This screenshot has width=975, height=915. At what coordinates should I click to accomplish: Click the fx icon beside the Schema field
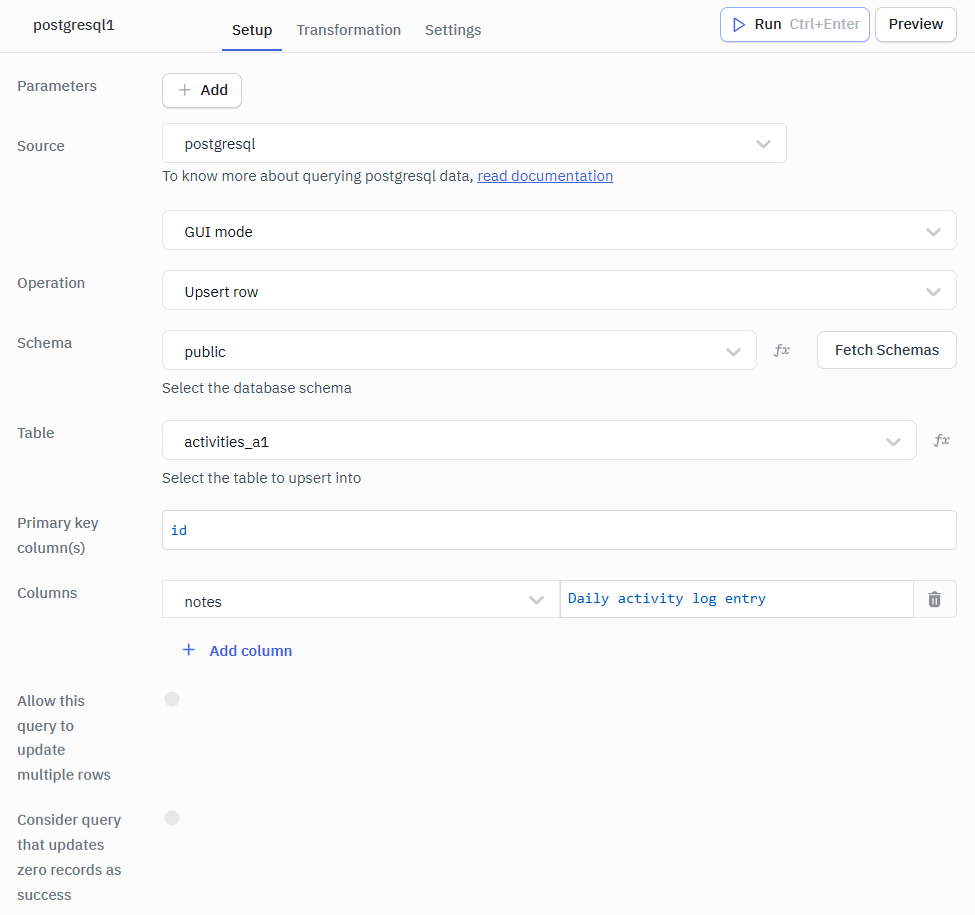coord(781,349)
